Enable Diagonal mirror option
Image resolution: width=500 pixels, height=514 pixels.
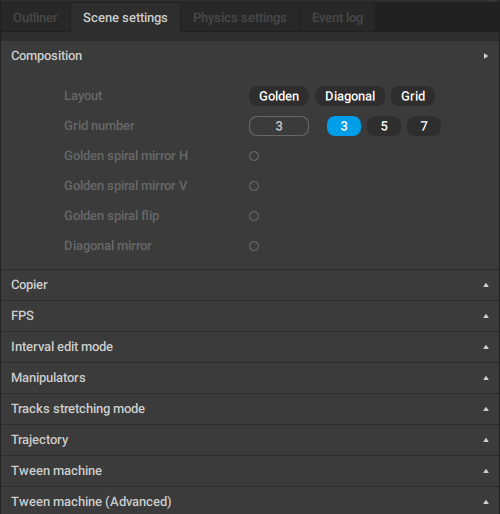254,246
